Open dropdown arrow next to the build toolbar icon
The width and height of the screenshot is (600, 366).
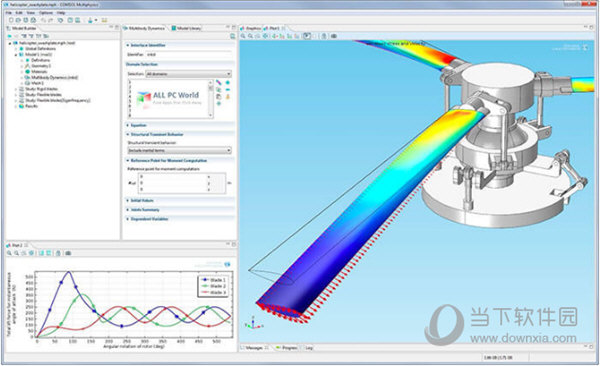click(x=96, y=20)
